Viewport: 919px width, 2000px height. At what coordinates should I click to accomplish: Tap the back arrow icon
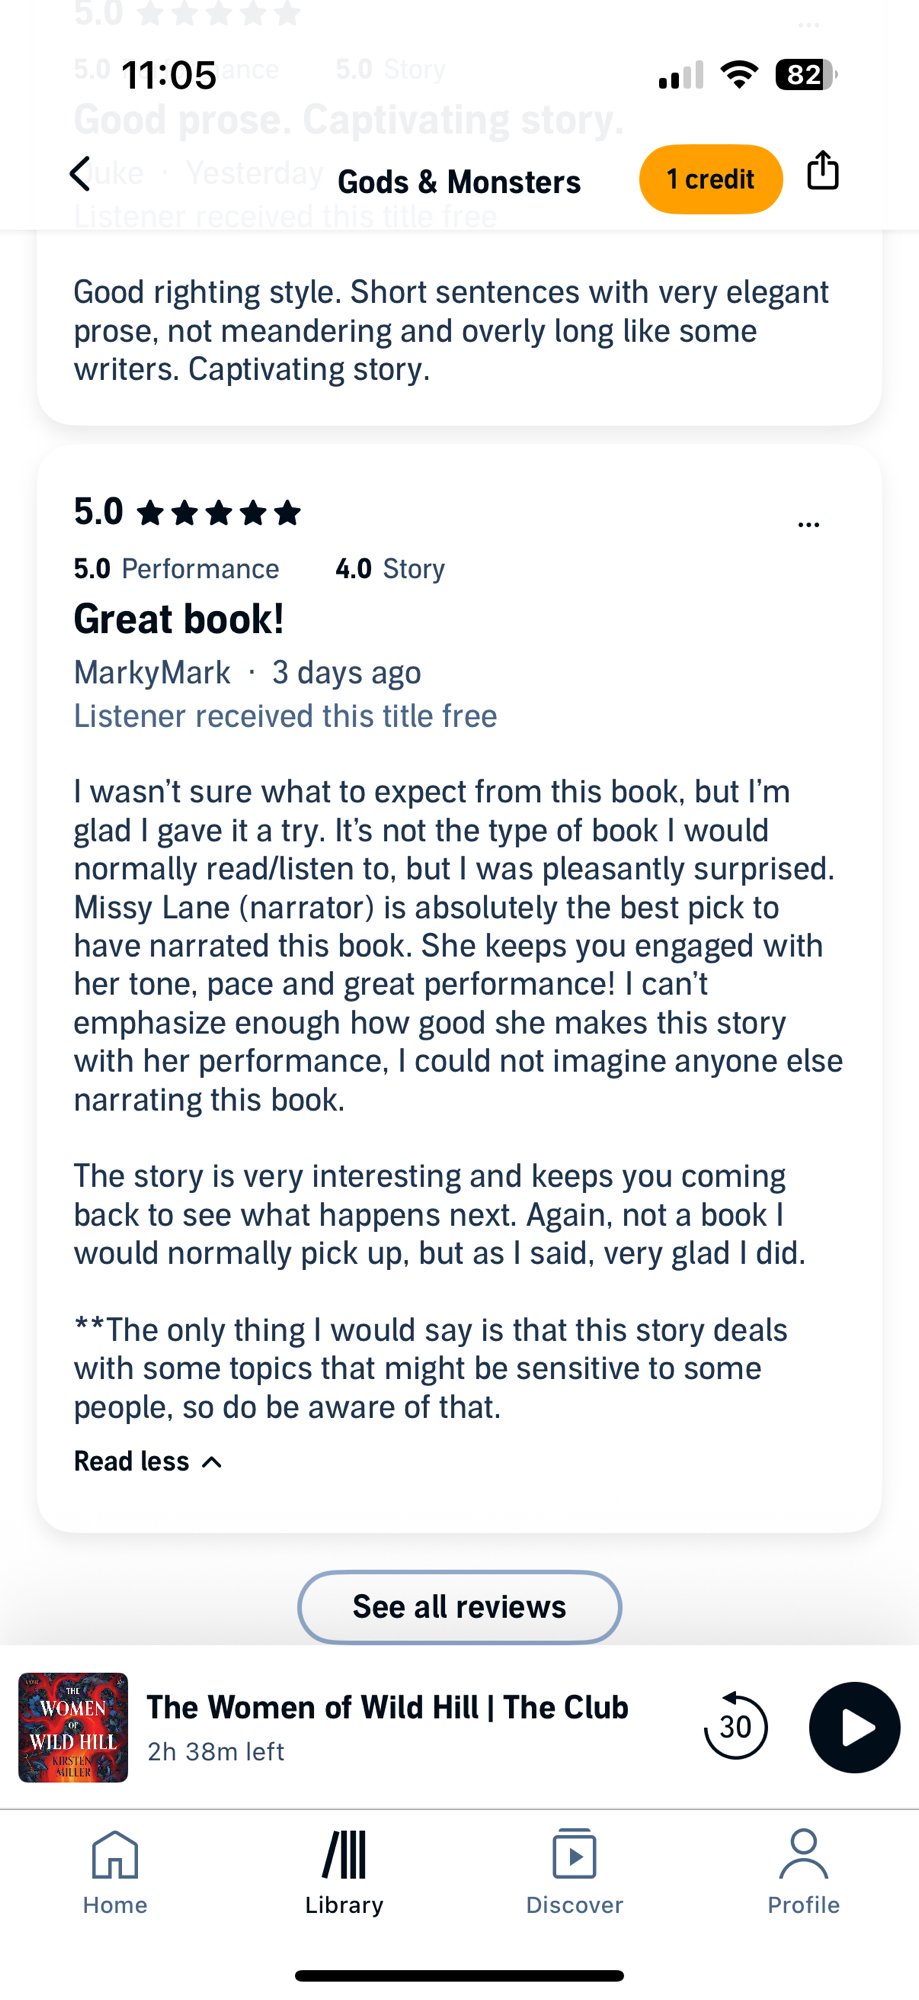pos(80,174)
